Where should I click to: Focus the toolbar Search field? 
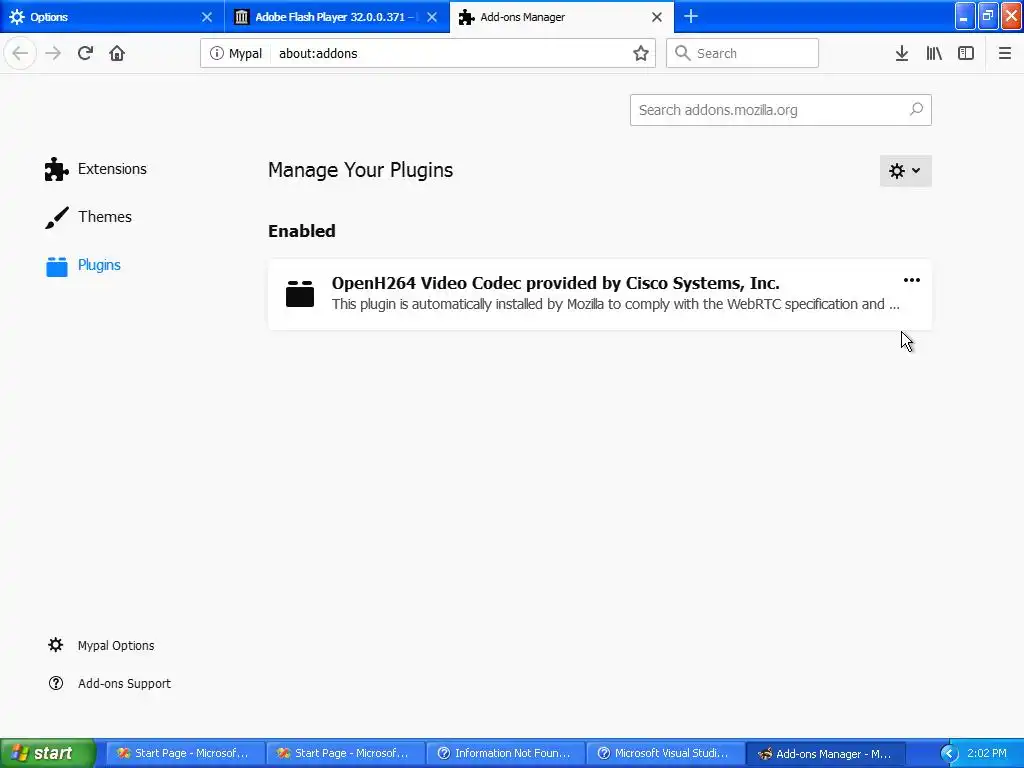click(x=742, y=53)
